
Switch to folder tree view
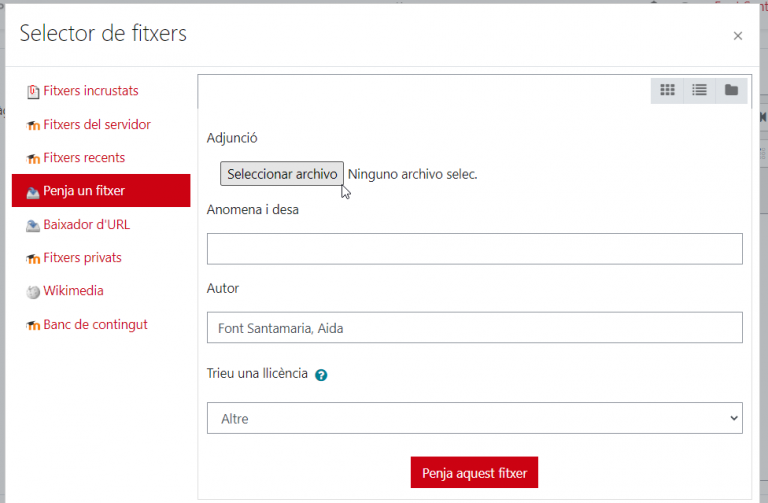tap(731, 90)
